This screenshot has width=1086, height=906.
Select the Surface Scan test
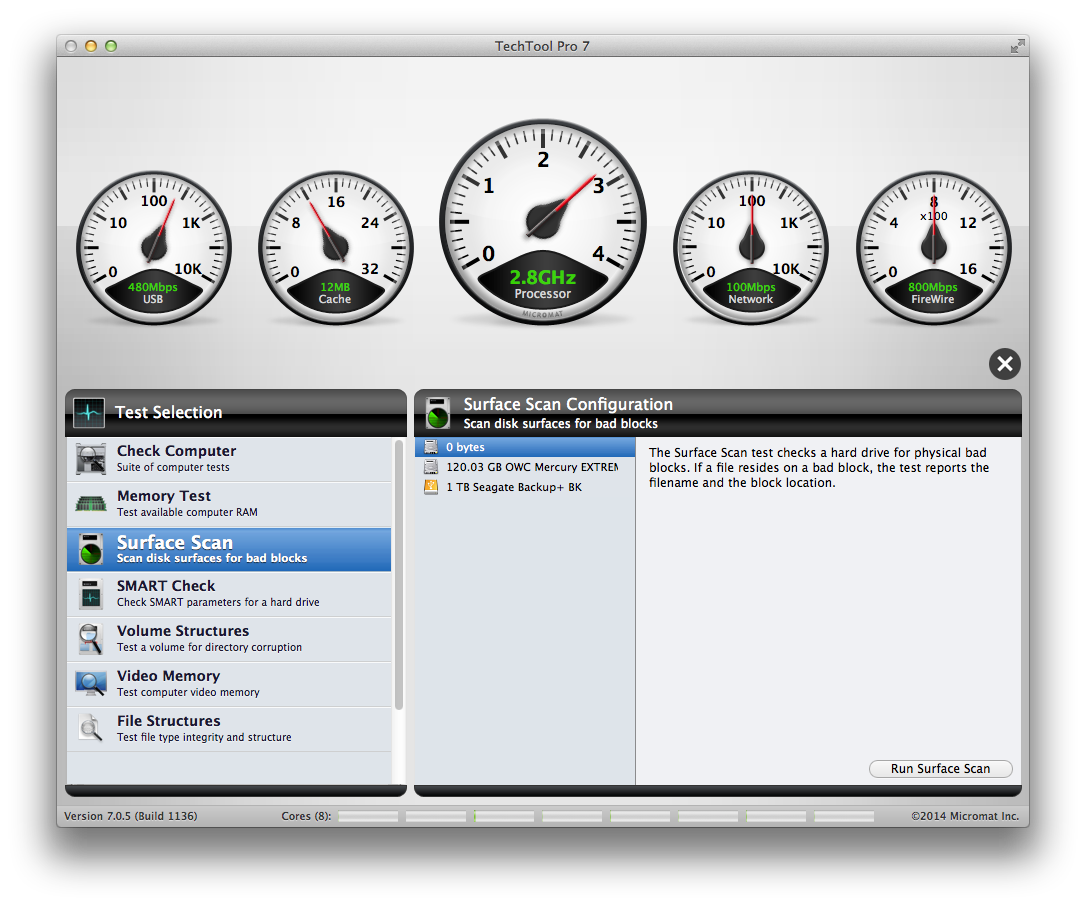tap(229, 549)
